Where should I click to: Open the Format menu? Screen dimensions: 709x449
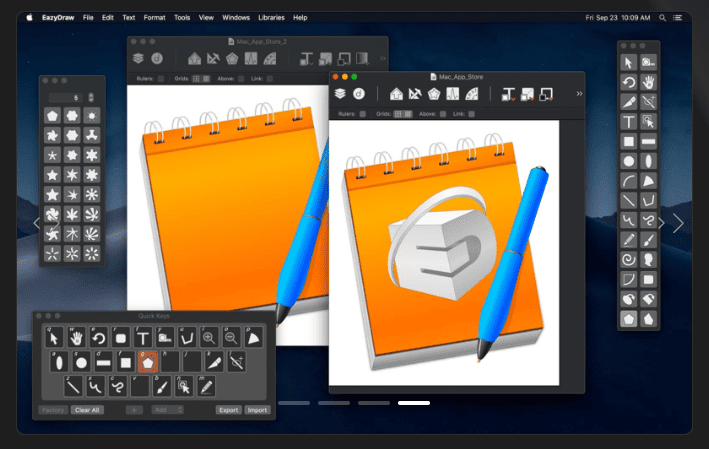click(x=154, y=18)
